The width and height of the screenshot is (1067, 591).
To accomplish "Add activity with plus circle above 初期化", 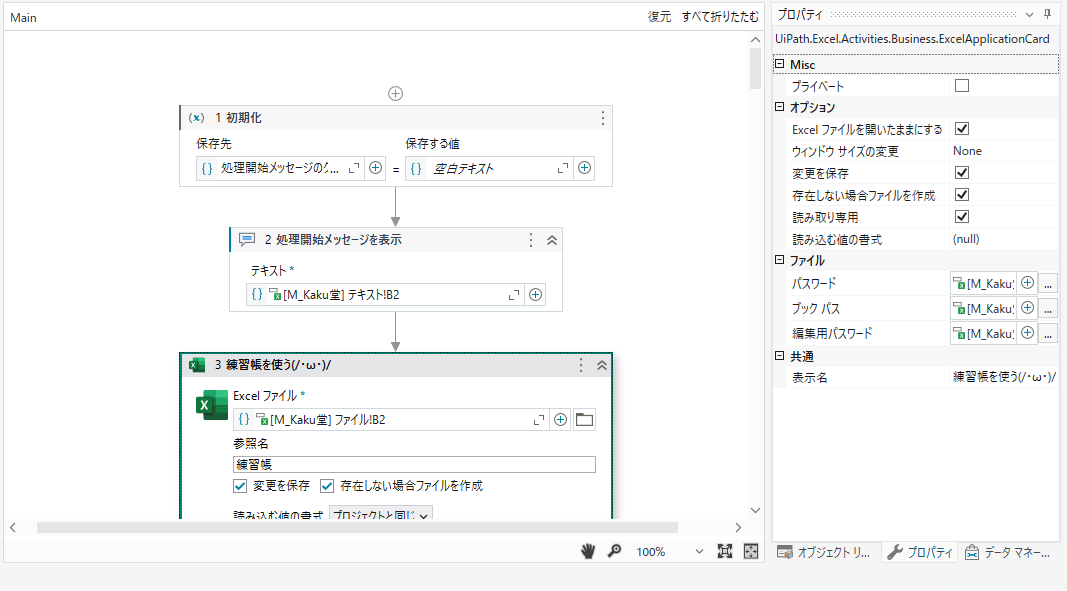I will [x=395, y=93].
